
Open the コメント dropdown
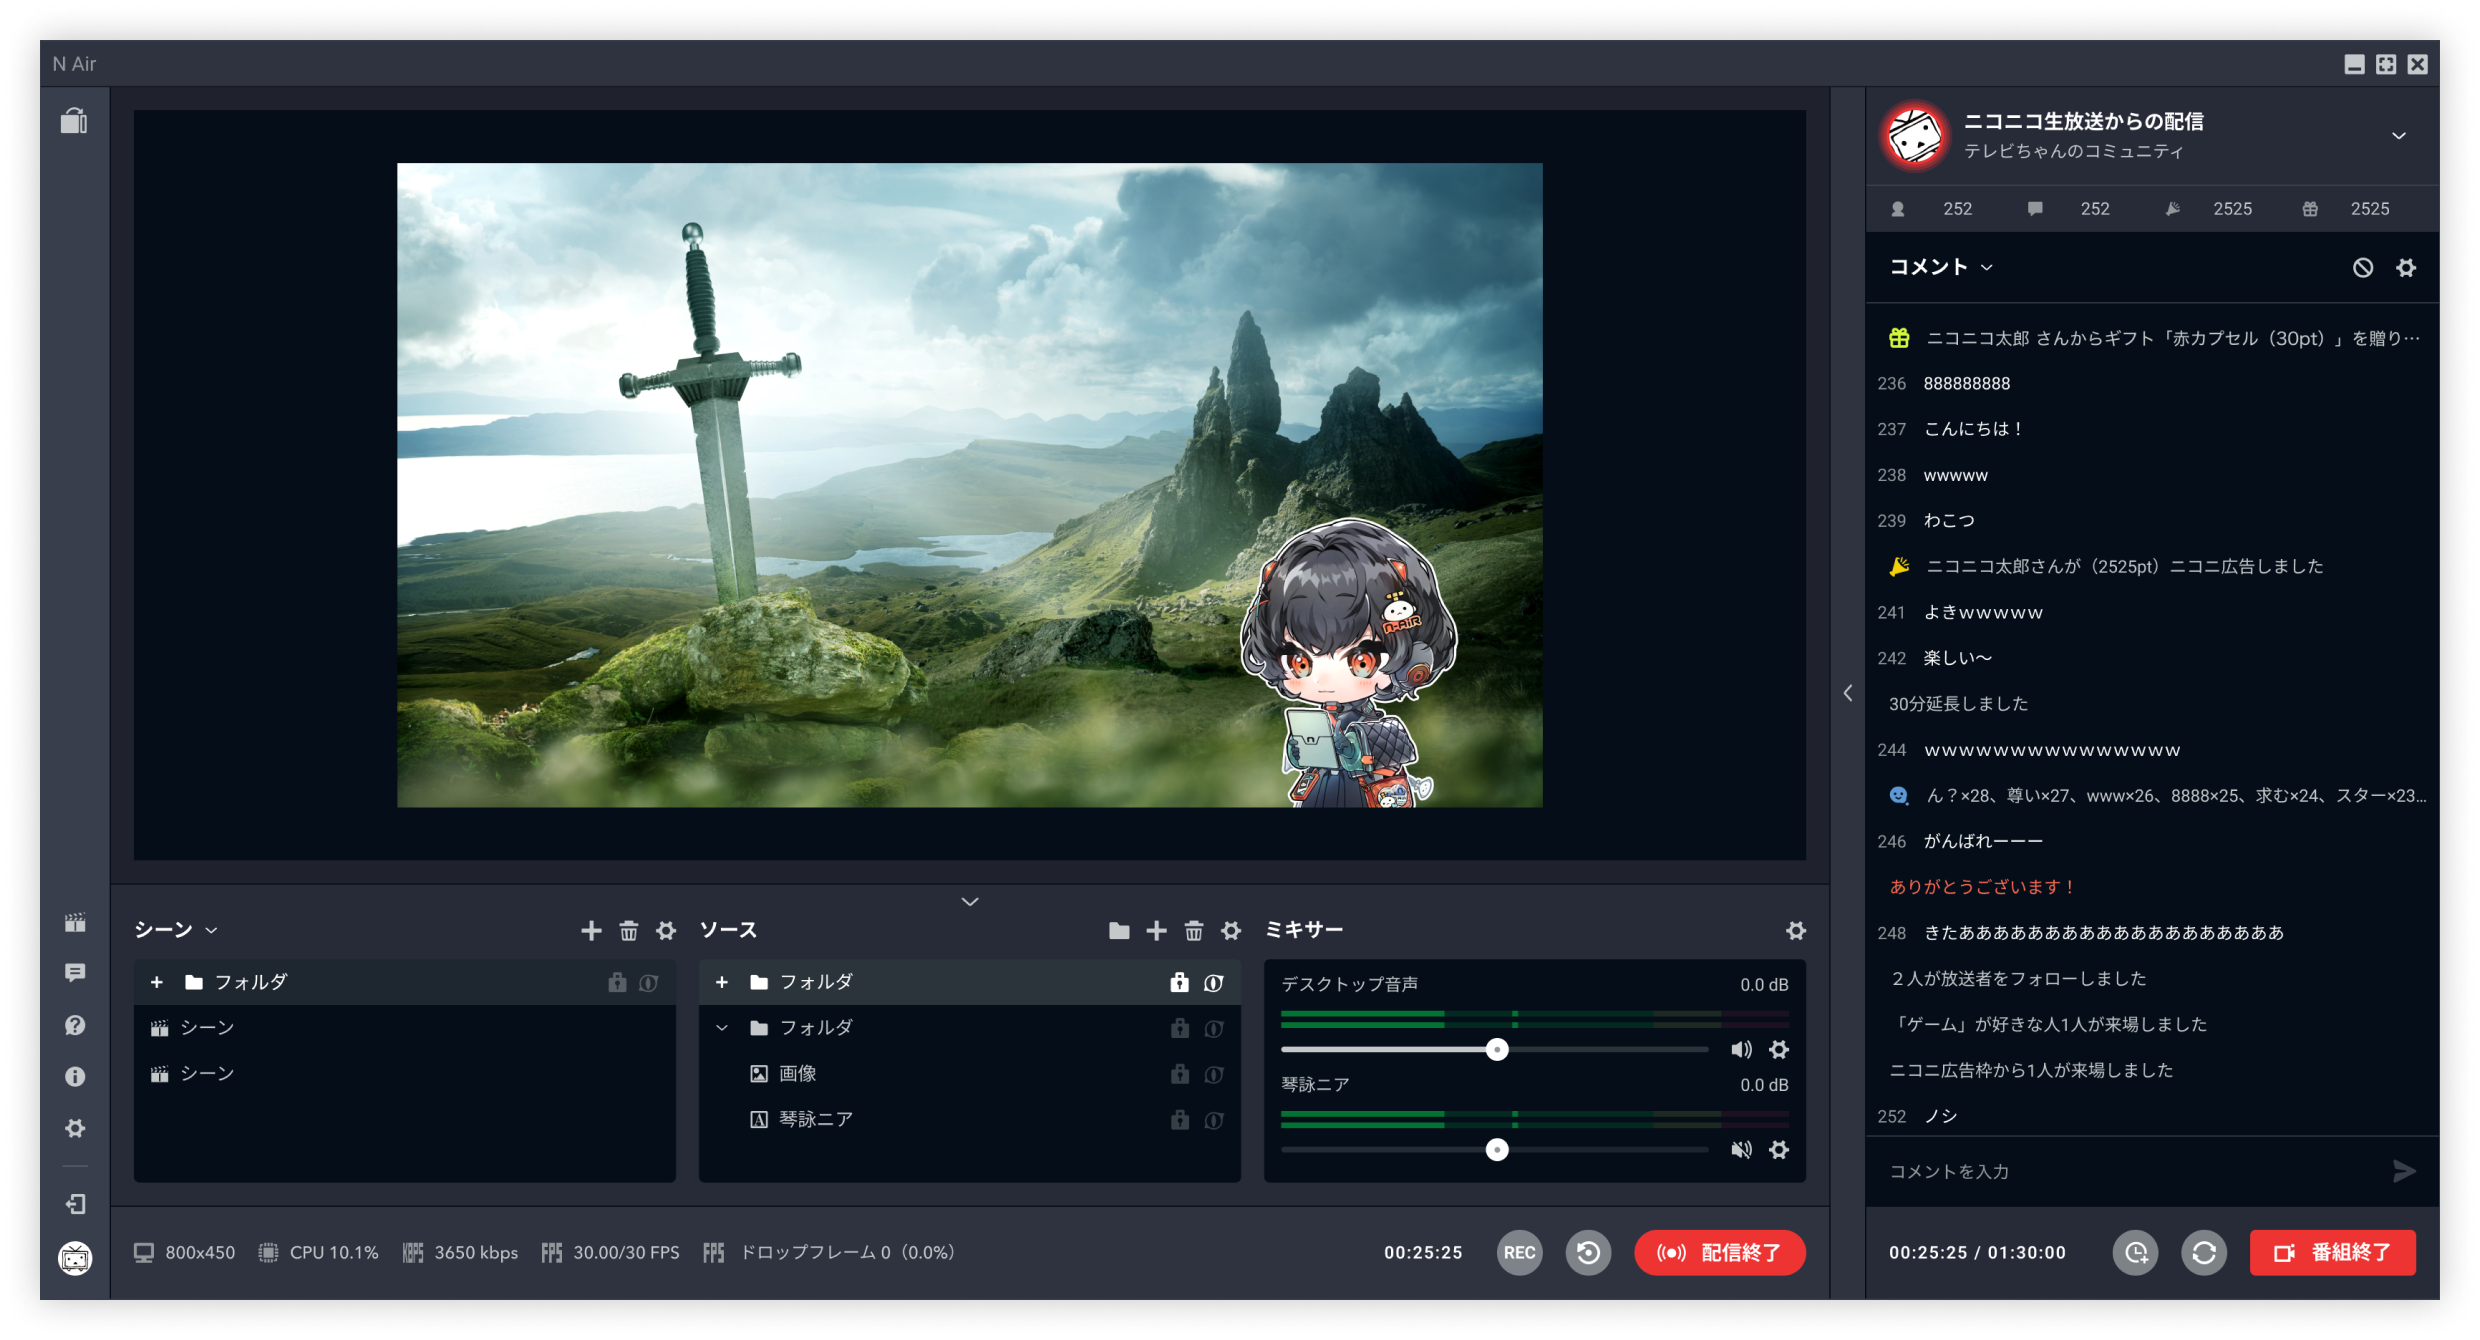[x=1940, y=267]
